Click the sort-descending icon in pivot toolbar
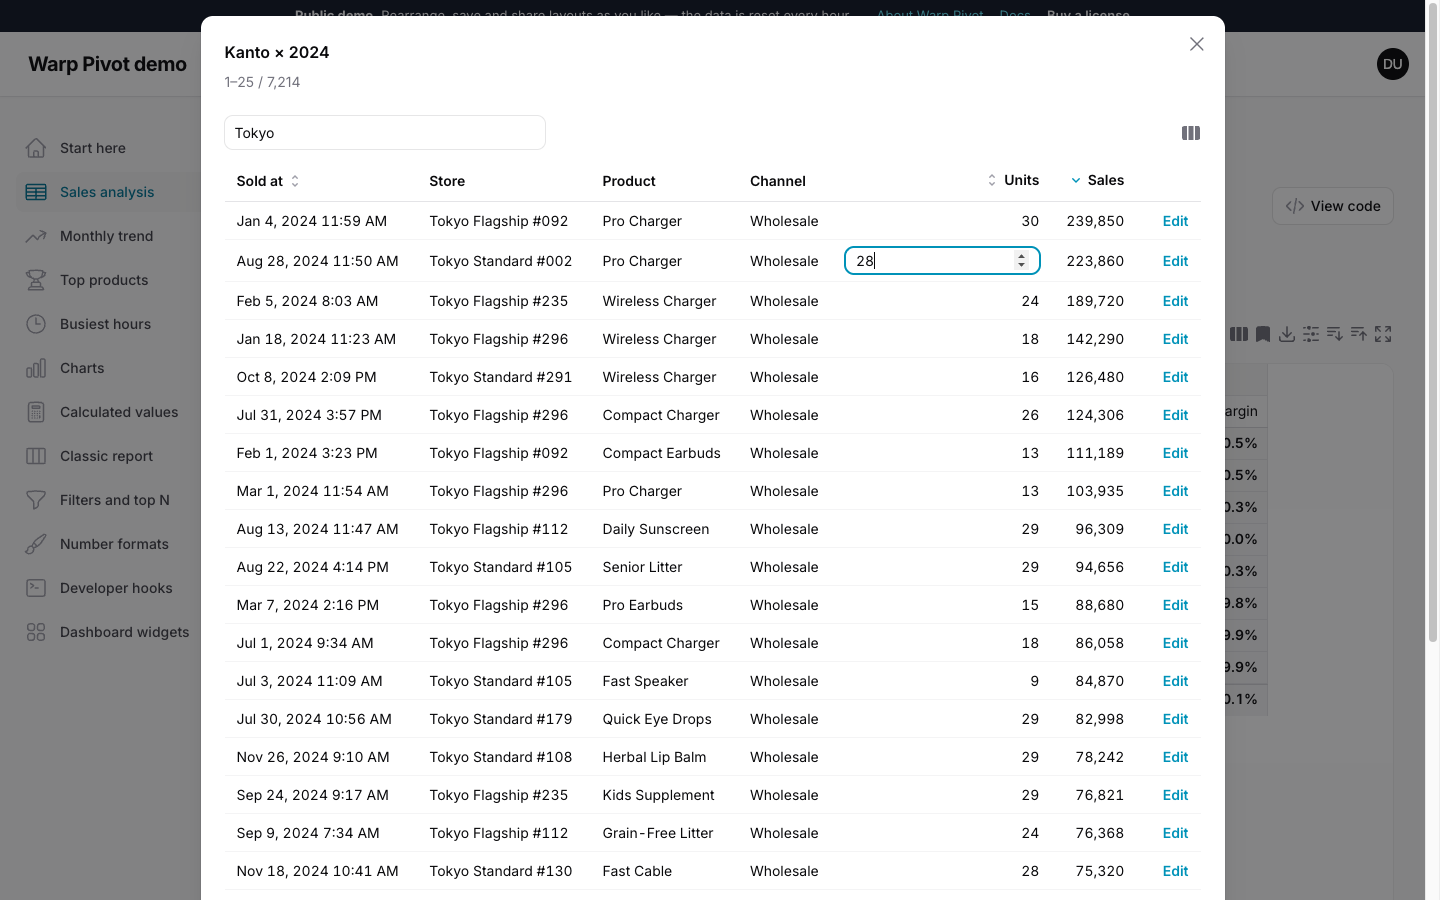 pyautogui.click(x=1335, y=334)
